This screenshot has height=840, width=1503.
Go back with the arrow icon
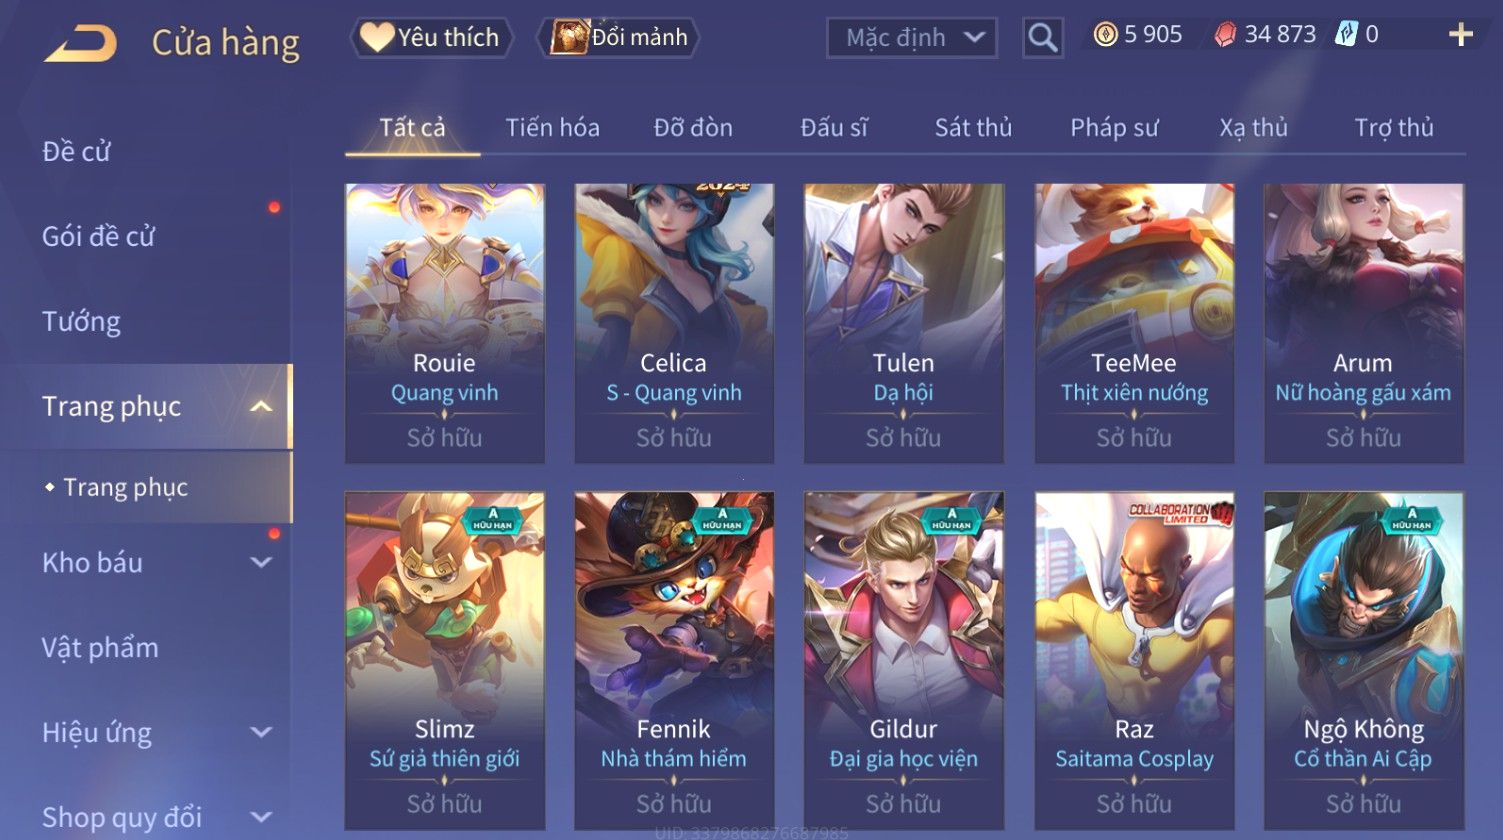80,43
